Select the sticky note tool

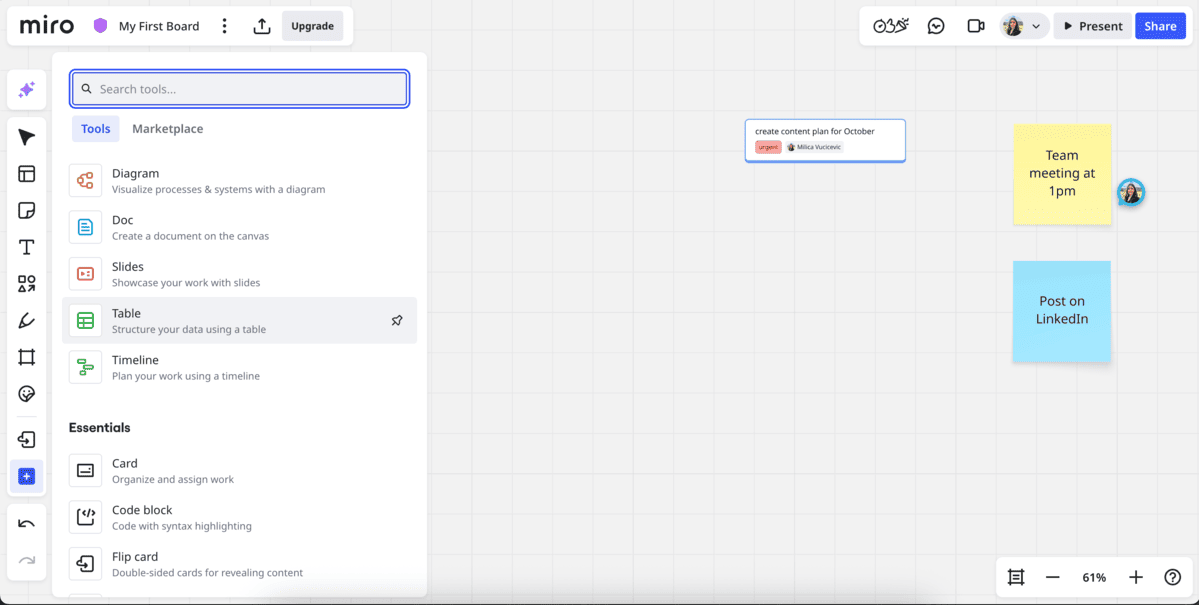(27, 211)
